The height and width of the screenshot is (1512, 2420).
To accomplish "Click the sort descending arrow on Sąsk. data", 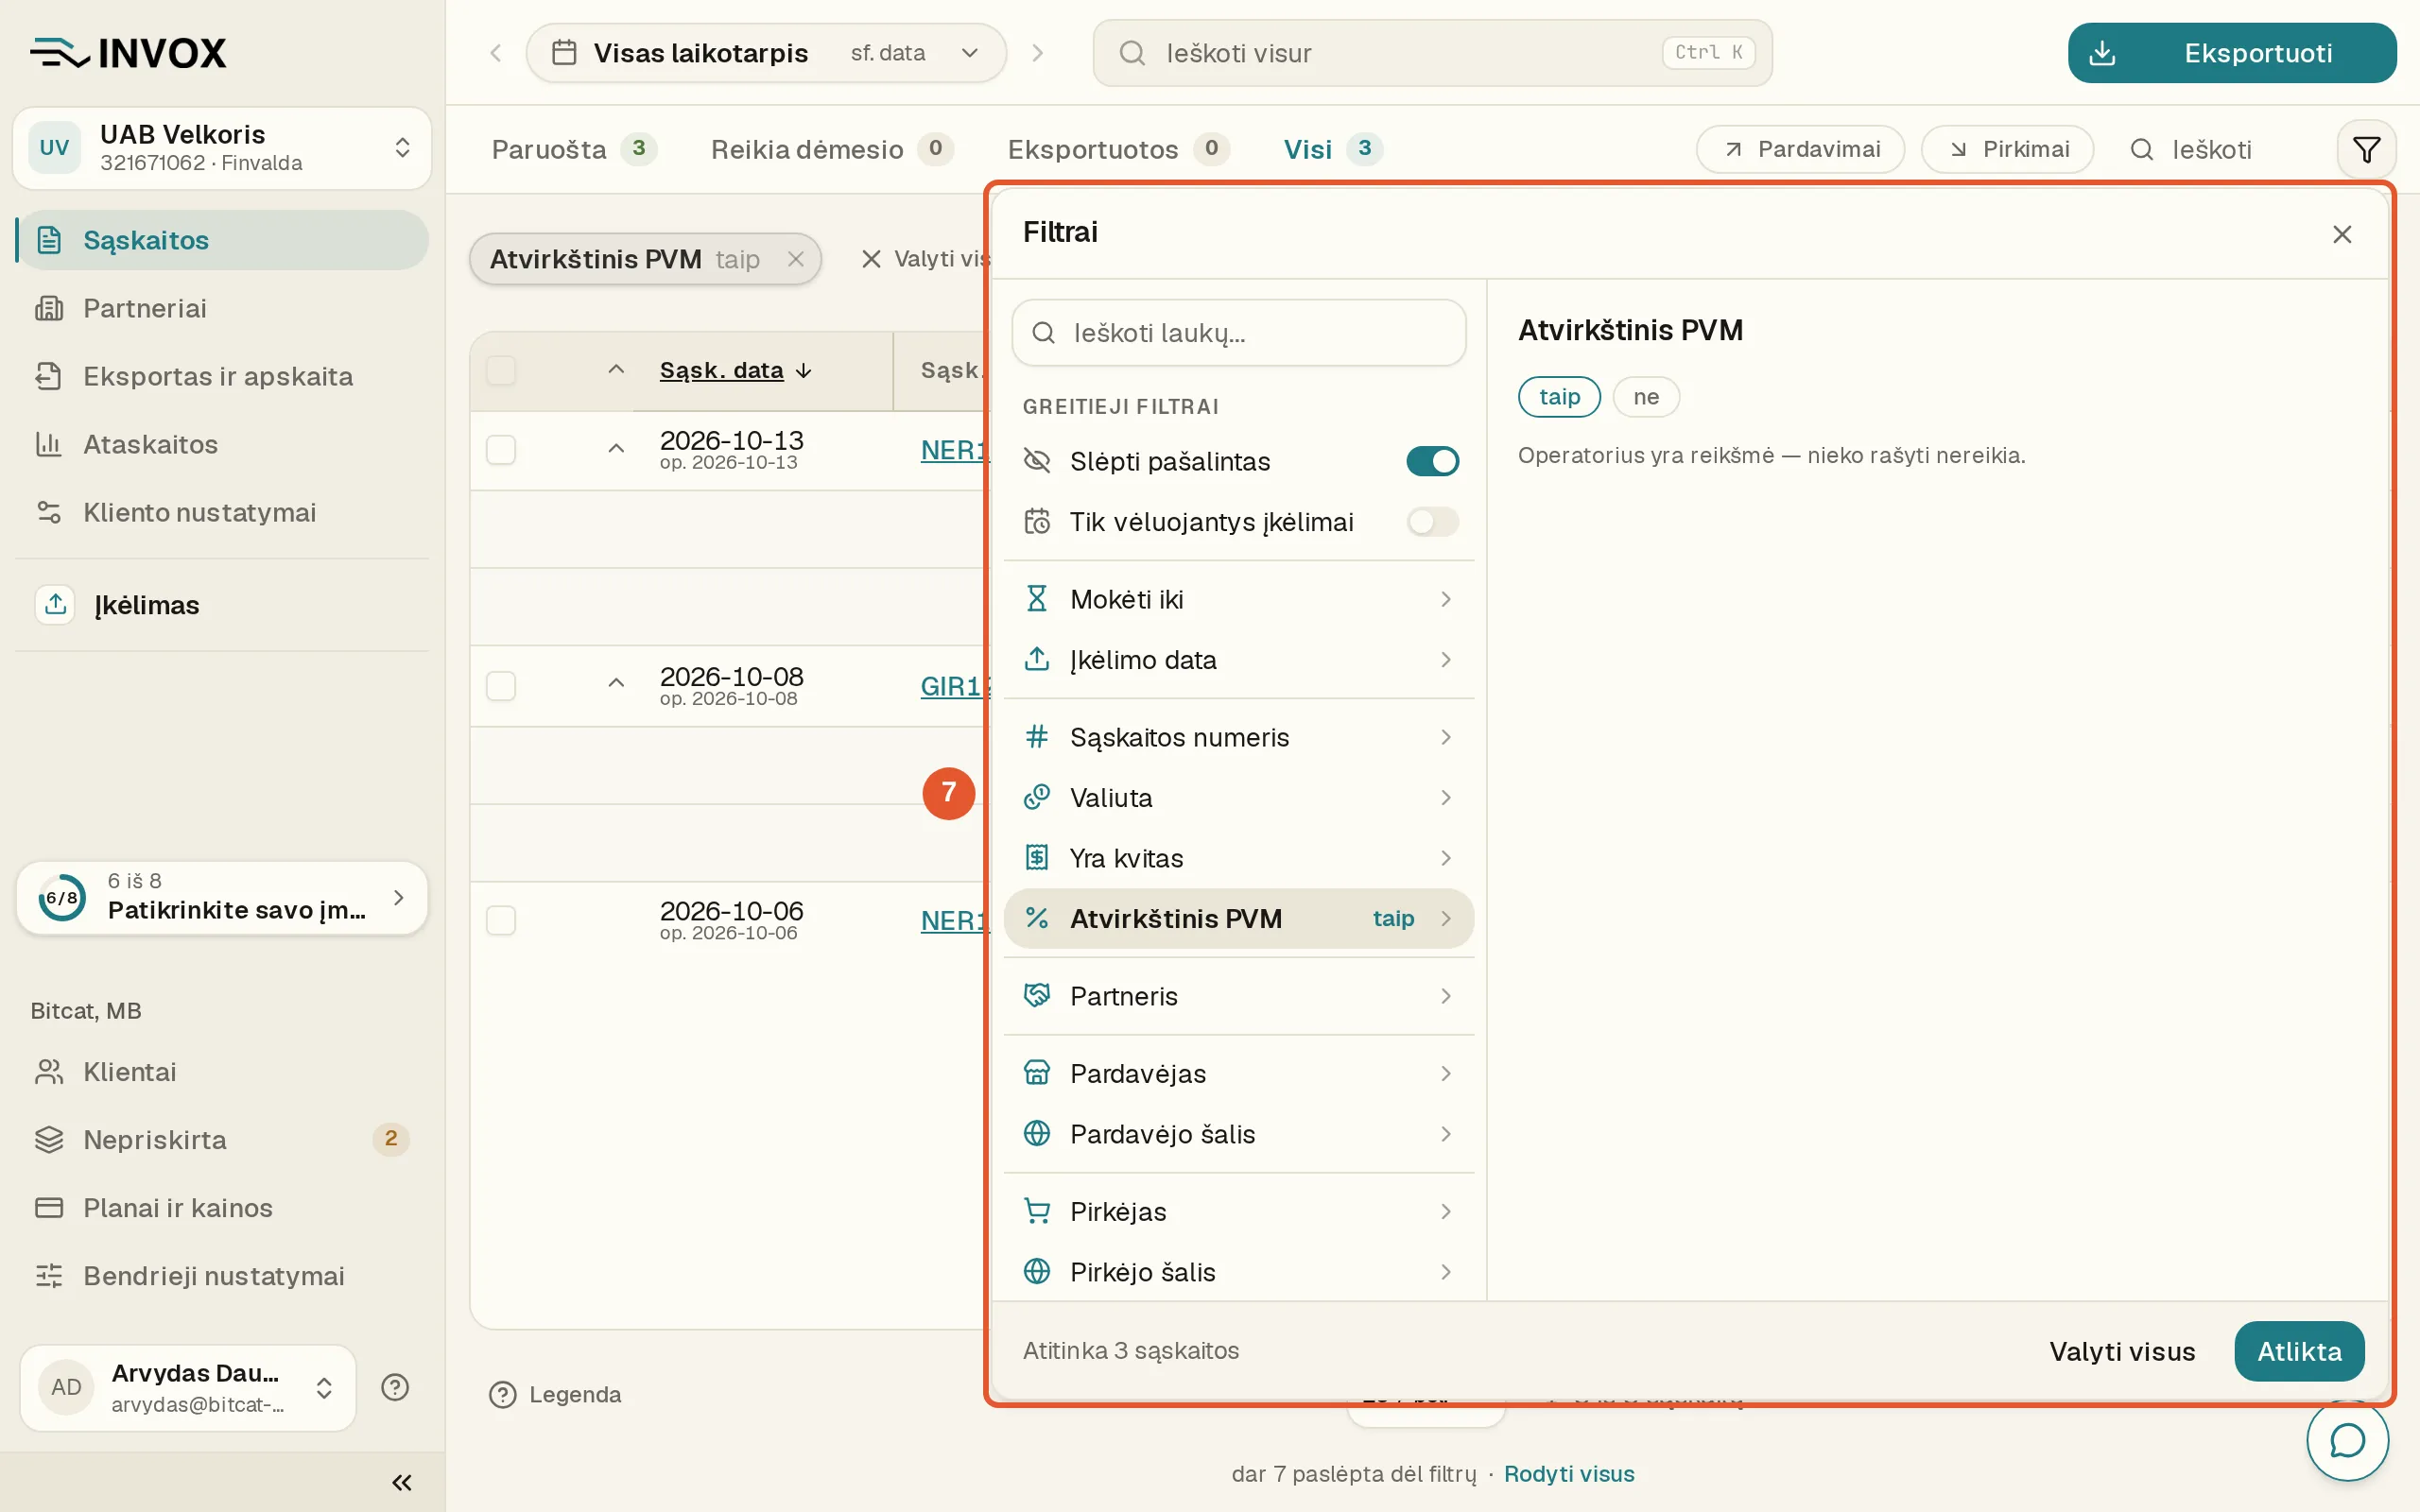I will pos(803,371).
